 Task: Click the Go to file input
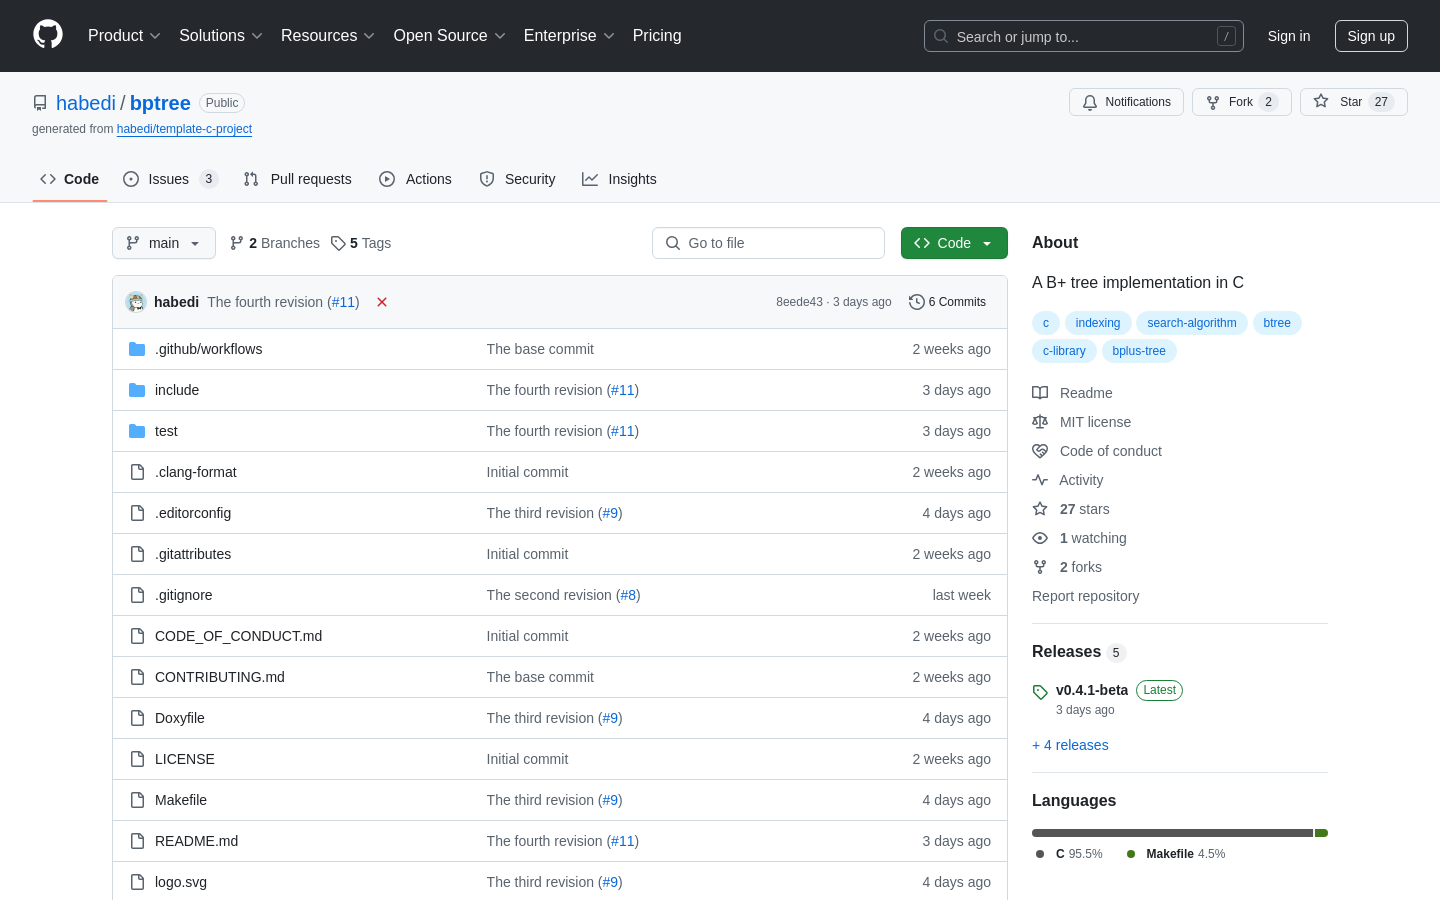(x=768, y=243)
